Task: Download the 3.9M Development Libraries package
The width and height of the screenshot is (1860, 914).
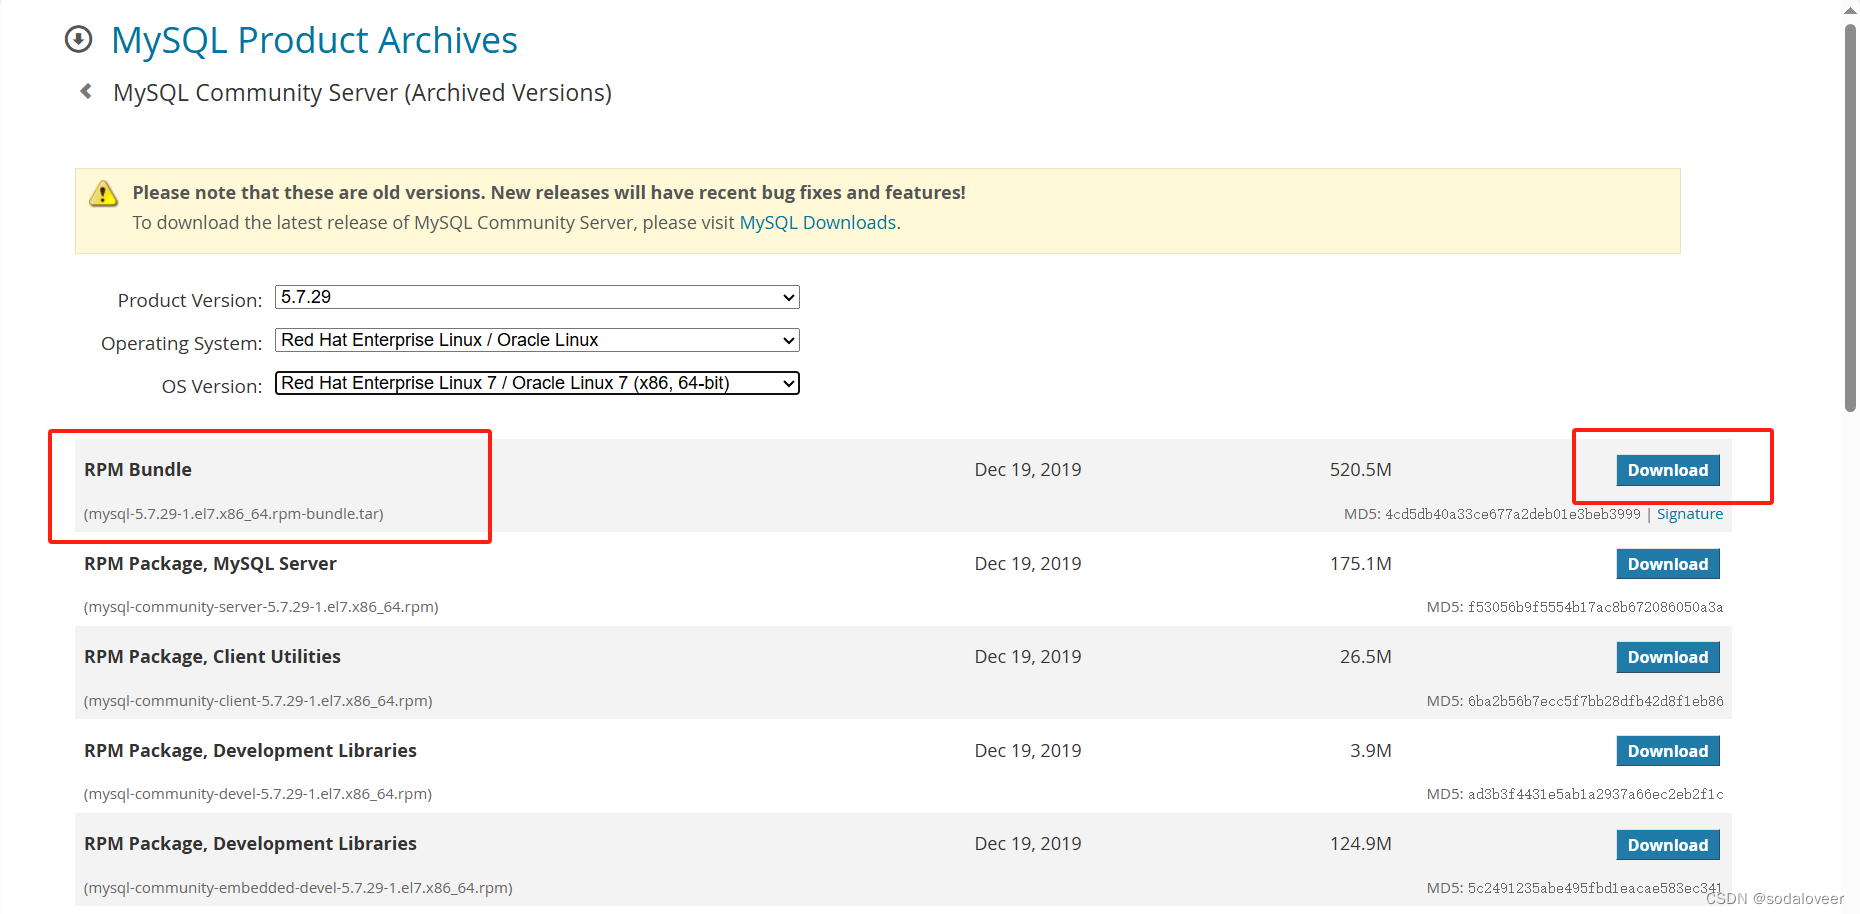Action: pyautogui.click(x=1668, y=751)
